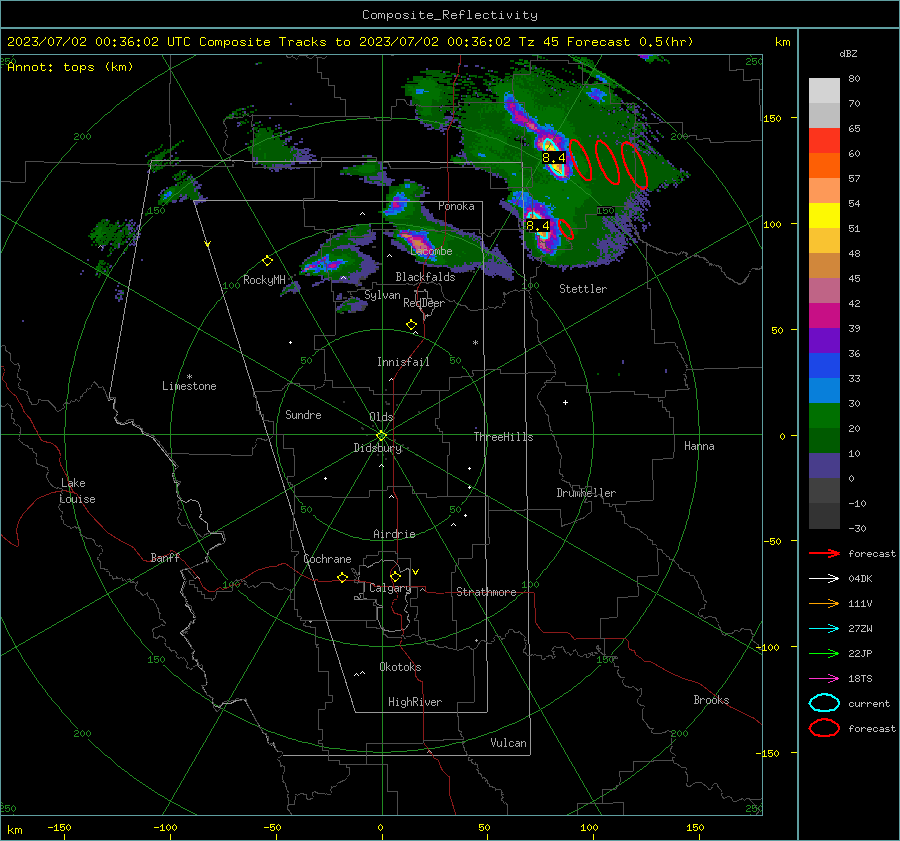The height and width of the screenshot is (841, 900).
Task: Click the Composite_Reflectivity title
Action: 450,15
